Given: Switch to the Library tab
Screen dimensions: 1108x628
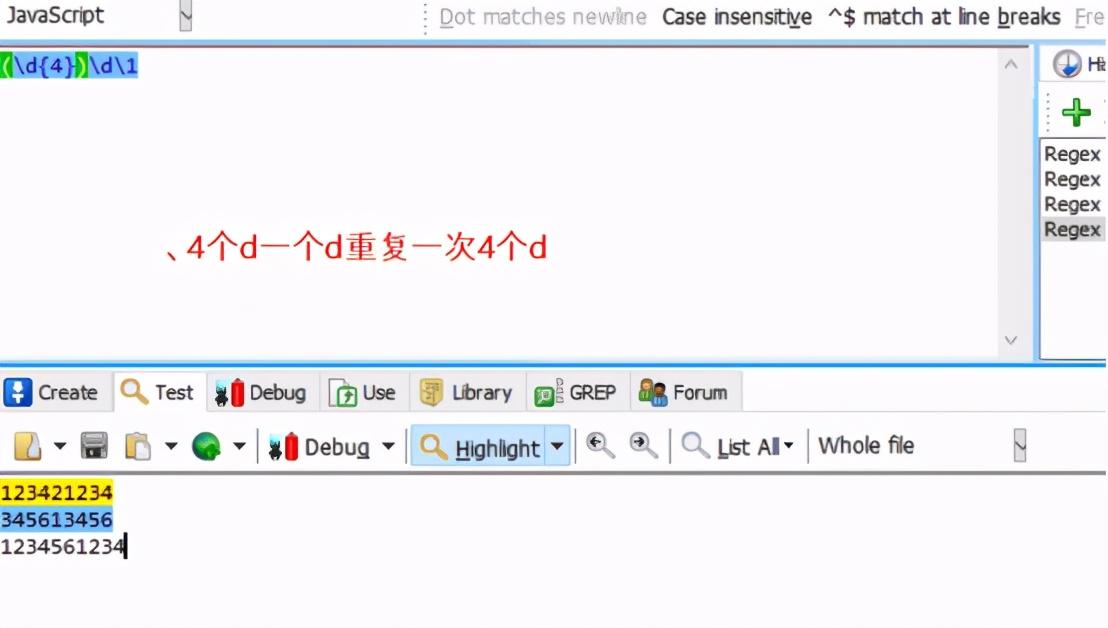Looking at the screenshot, I should click(466, 392).
